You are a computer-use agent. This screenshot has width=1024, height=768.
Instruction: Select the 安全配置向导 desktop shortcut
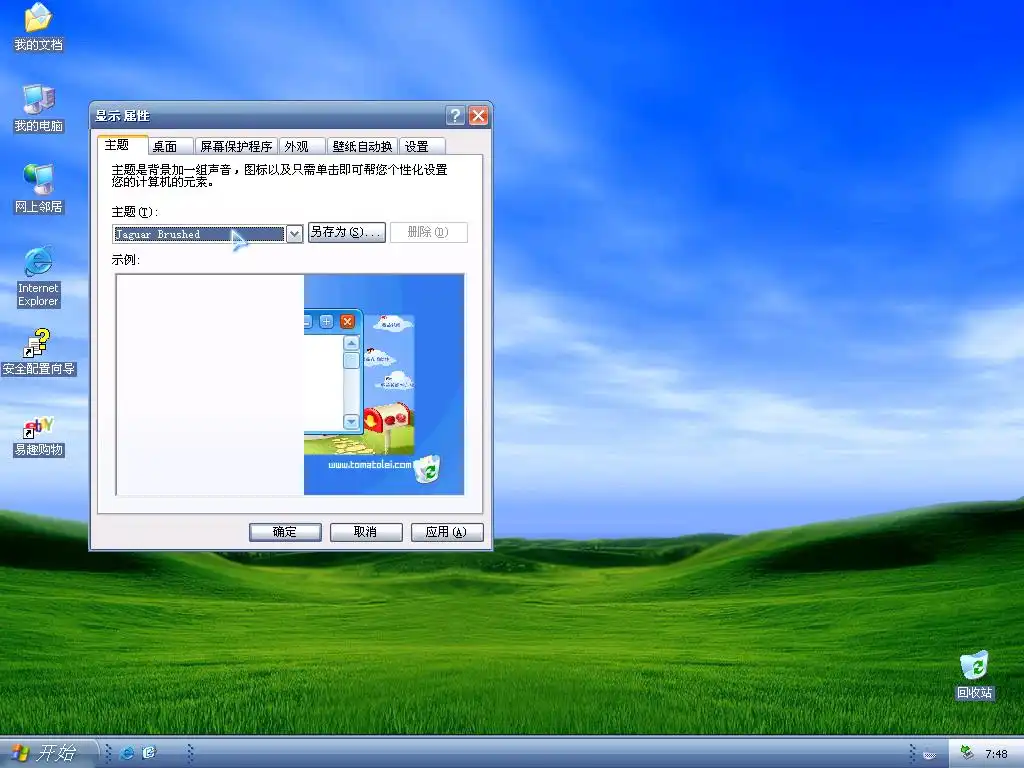click(39, 351)
